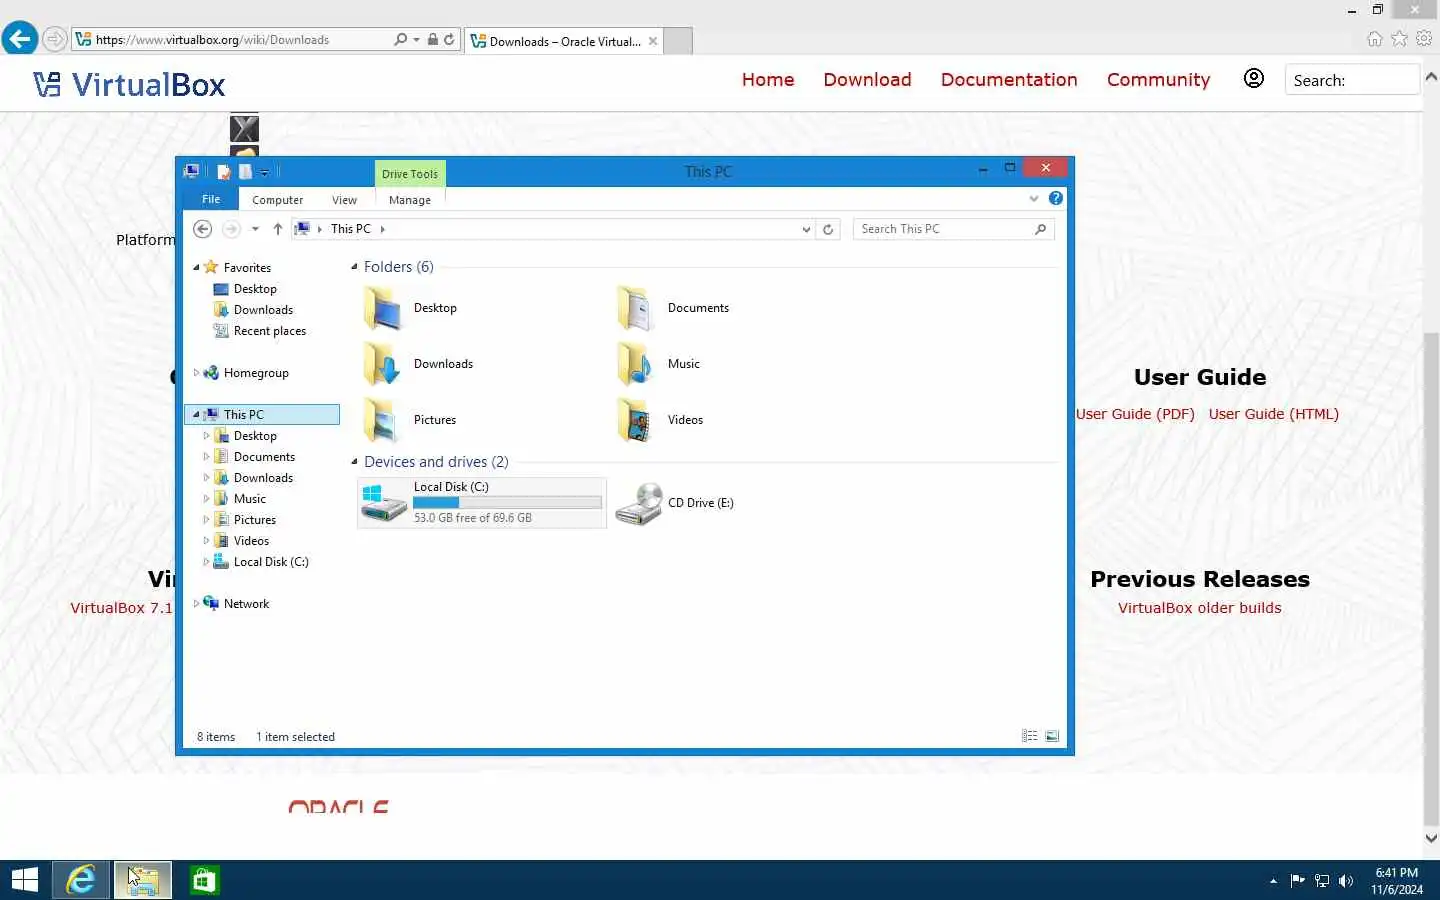The width and height of the screenshot is (1440, 900).
Task: Open the User Guide (HTML) link
Action: (x=1273, y=414)
